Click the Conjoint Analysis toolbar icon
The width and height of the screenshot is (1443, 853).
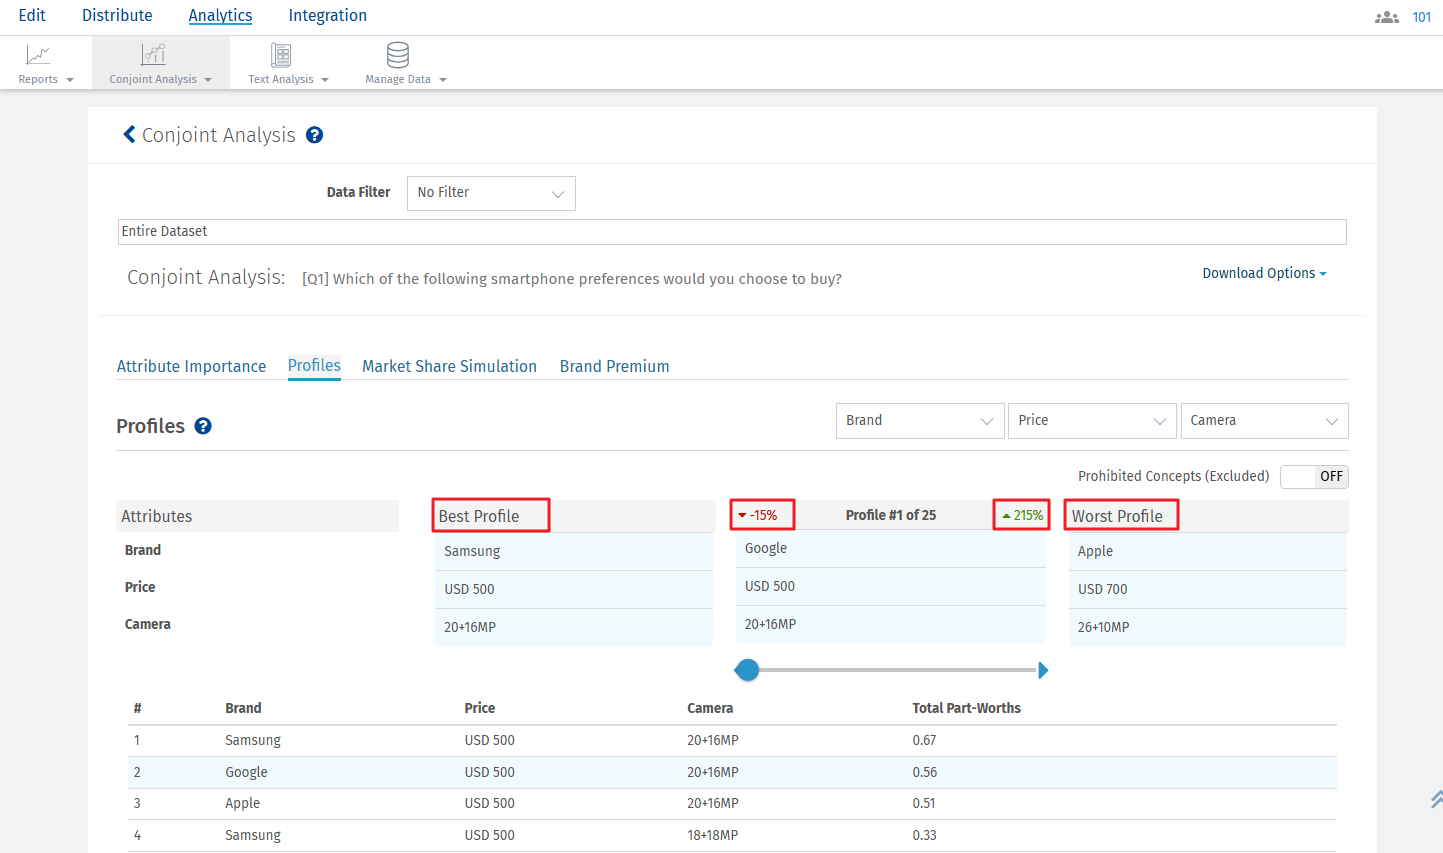(x=153, y=55)
